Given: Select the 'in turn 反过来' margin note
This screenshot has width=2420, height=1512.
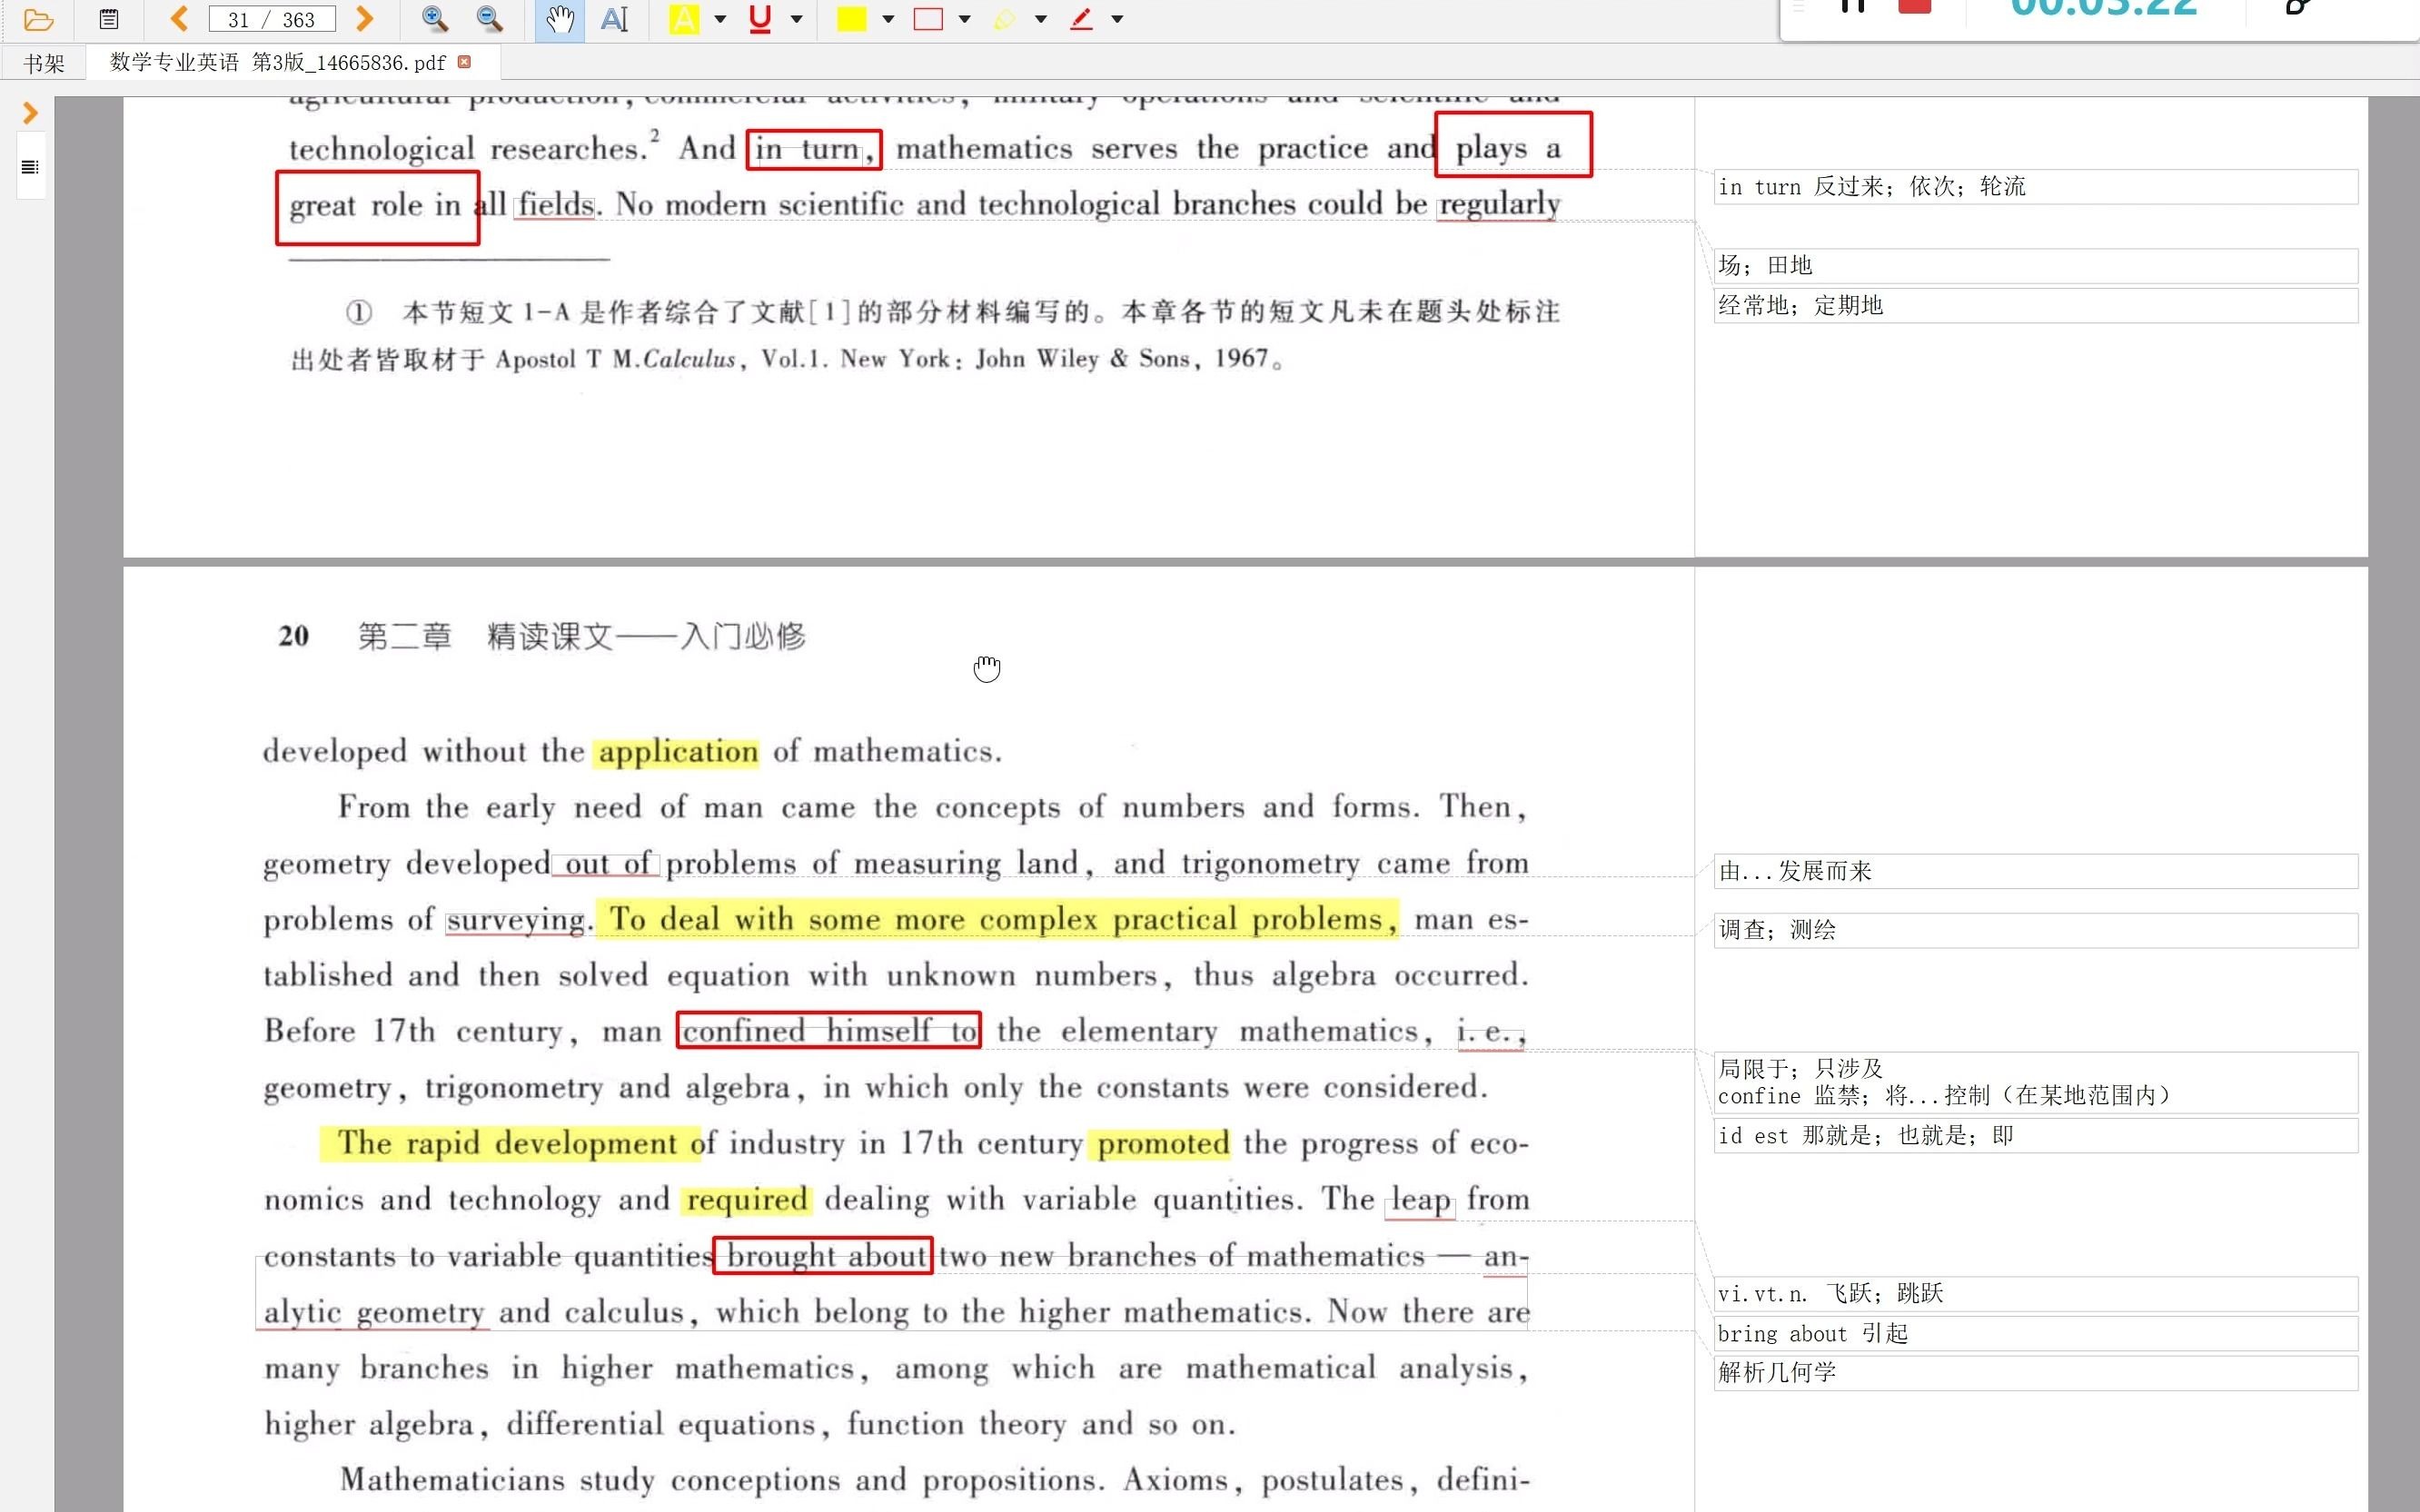Looking at the screenshot, I should pos(2035,186).
